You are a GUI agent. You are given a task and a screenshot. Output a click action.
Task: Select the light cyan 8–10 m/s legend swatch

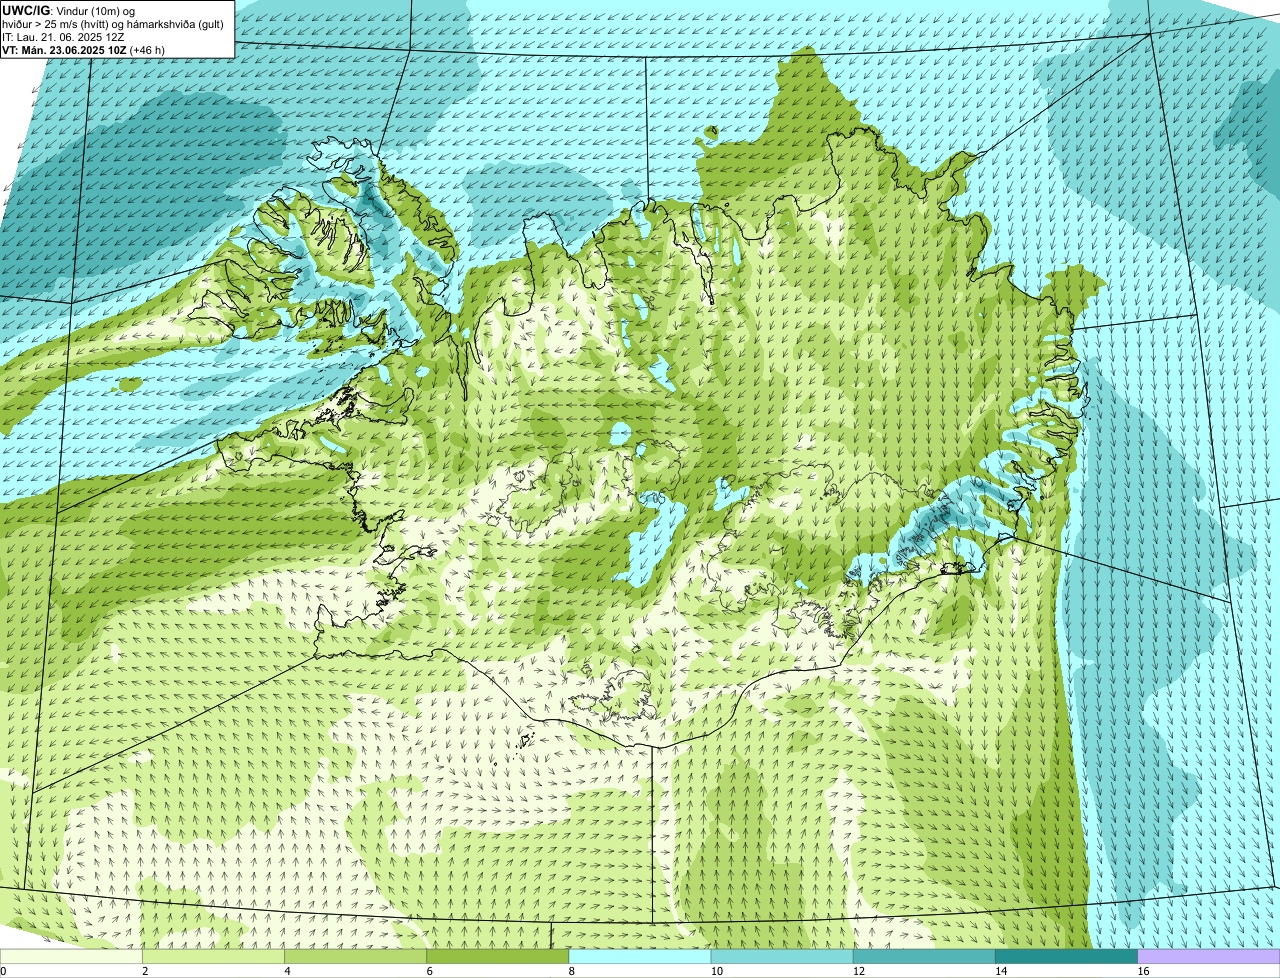(x=640, y=956)
